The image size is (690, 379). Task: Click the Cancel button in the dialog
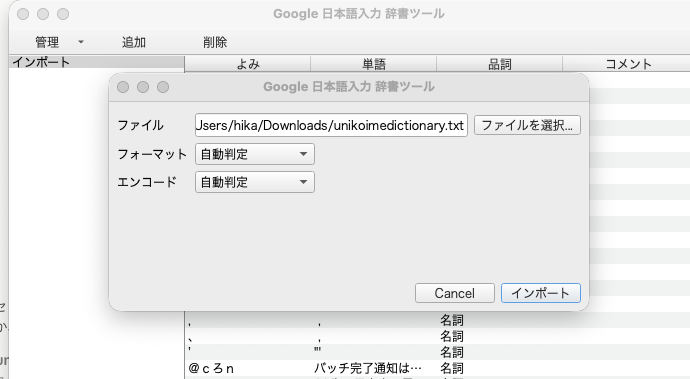coord(455,293)
